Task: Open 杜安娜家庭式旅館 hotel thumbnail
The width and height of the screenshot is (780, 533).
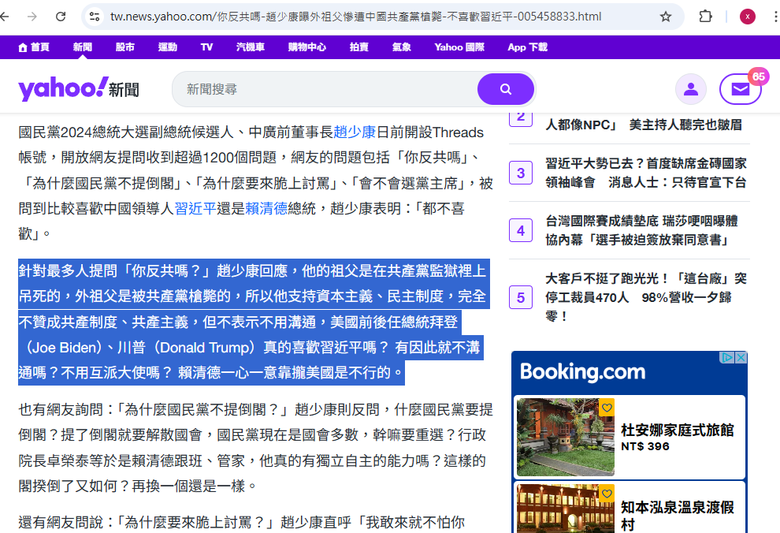Action: [566, 437]
